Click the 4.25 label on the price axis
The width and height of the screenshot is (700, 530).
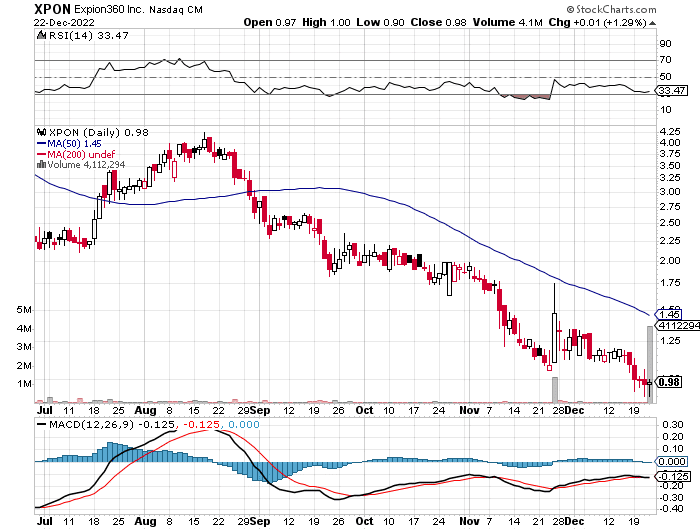670,131
